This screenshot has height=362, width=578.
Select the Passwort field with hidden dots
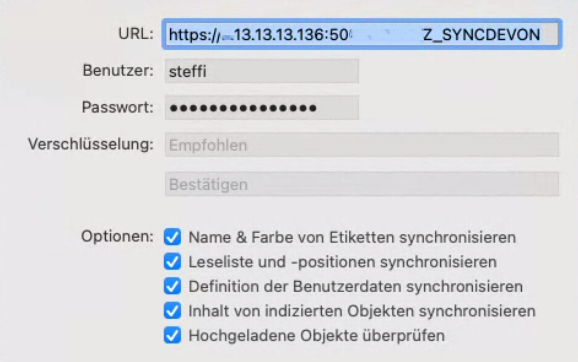point(262,108)
